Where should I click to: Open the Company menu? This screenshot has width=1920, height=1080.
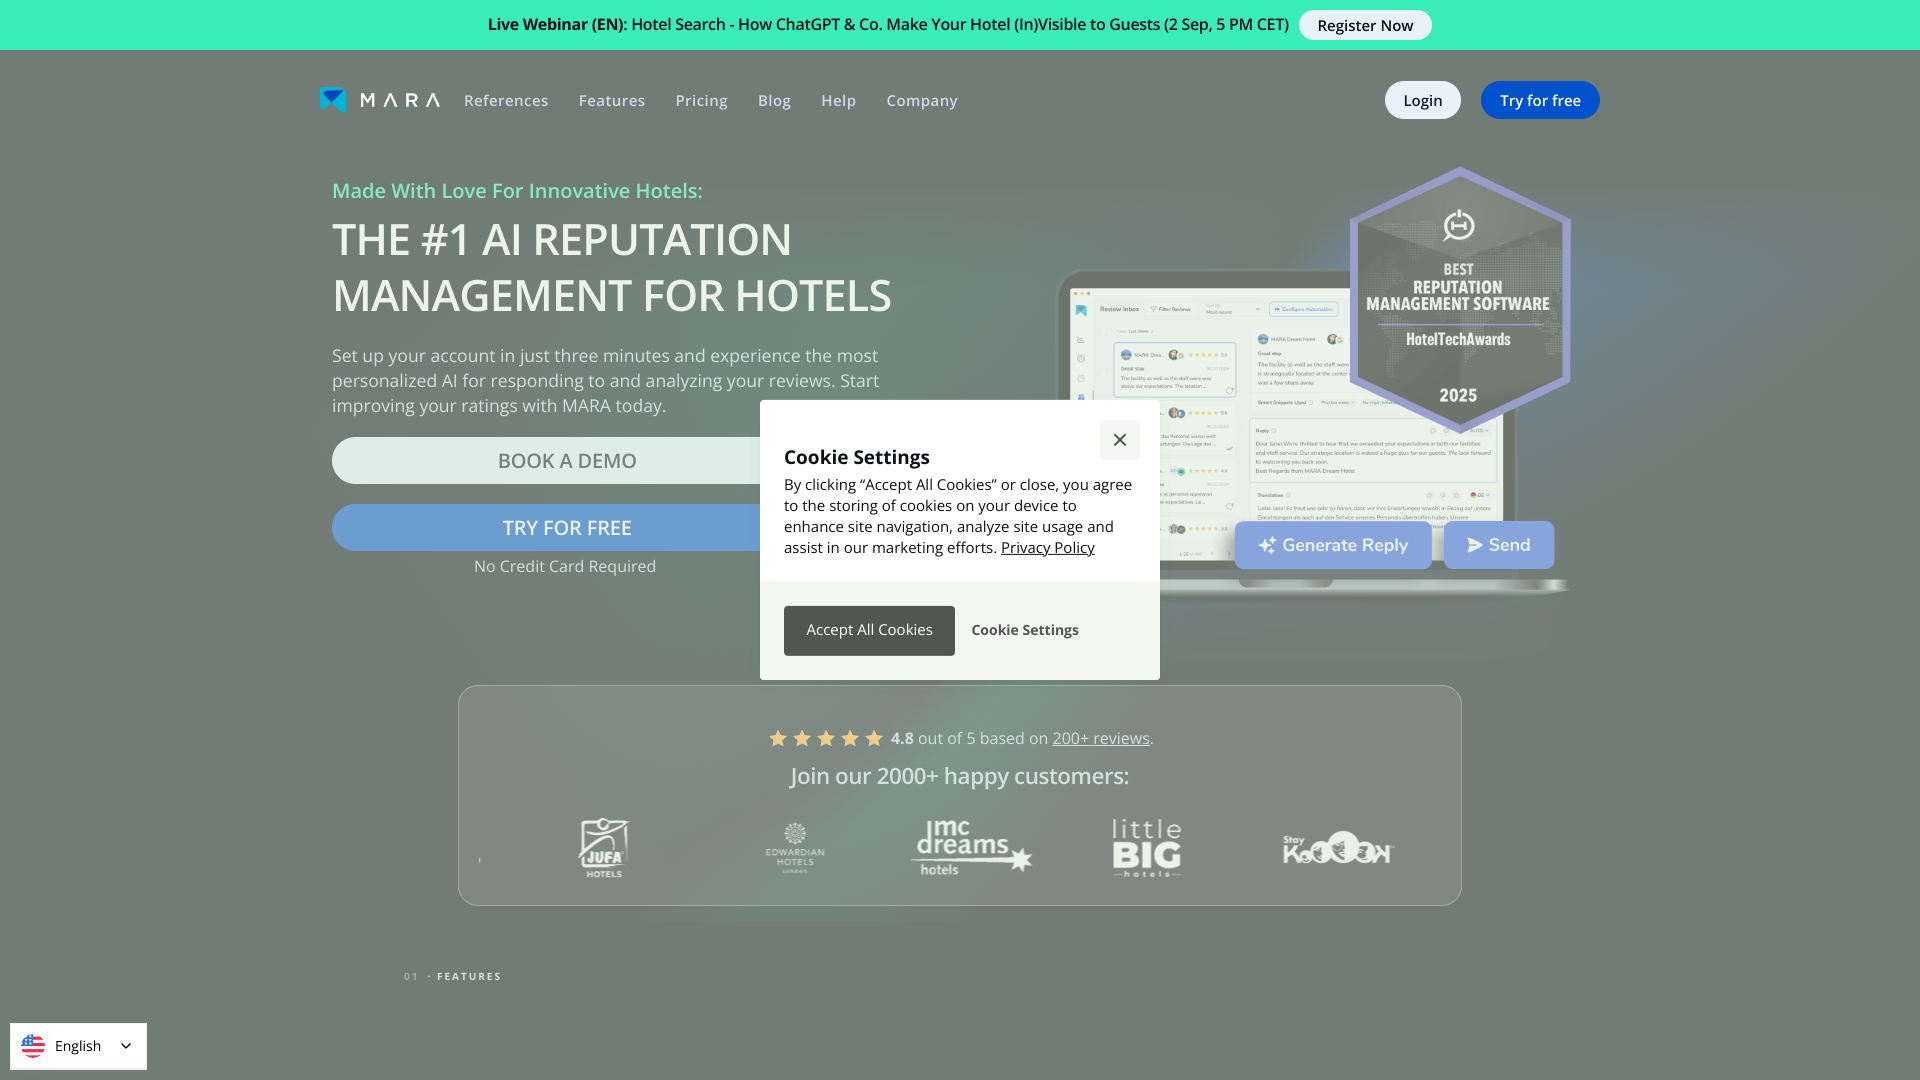pos(921,101)
